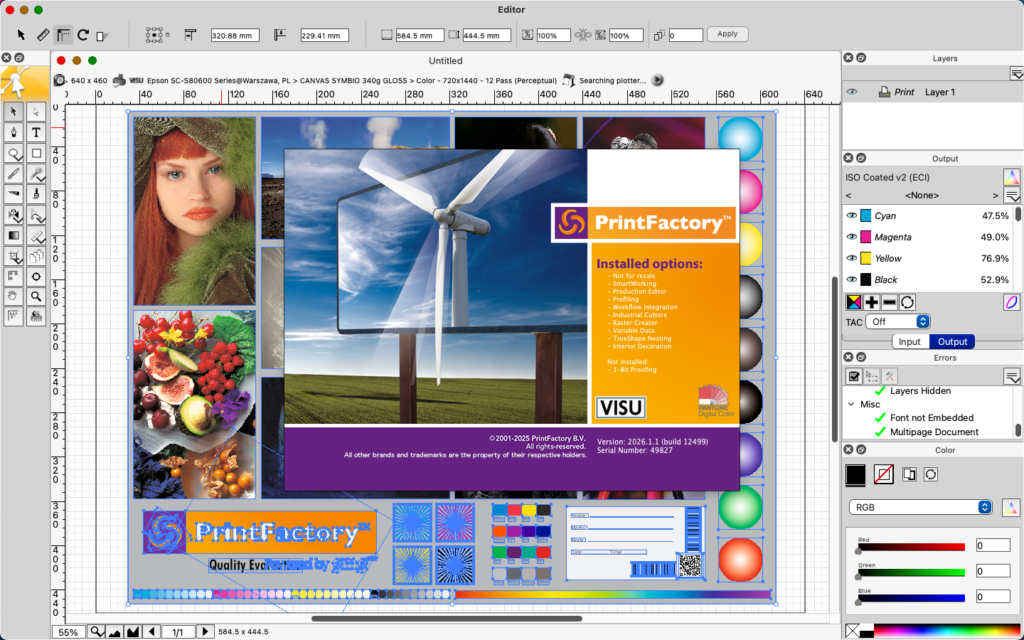Select the white arrow direct selection tool
Image resolution: width=1024 pixels, height=640 pixels.
pos(36,112)
